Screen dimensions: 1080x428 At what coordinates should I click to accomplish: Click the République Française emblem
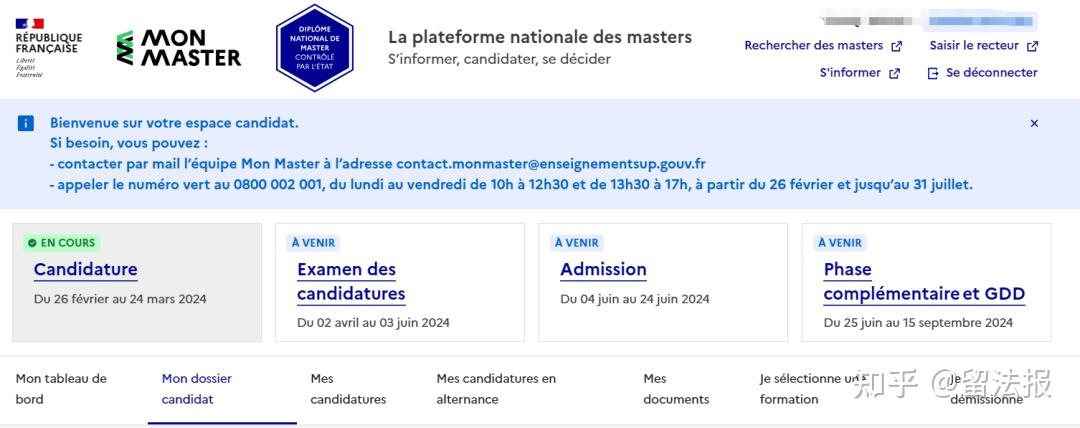coord(48,47)
